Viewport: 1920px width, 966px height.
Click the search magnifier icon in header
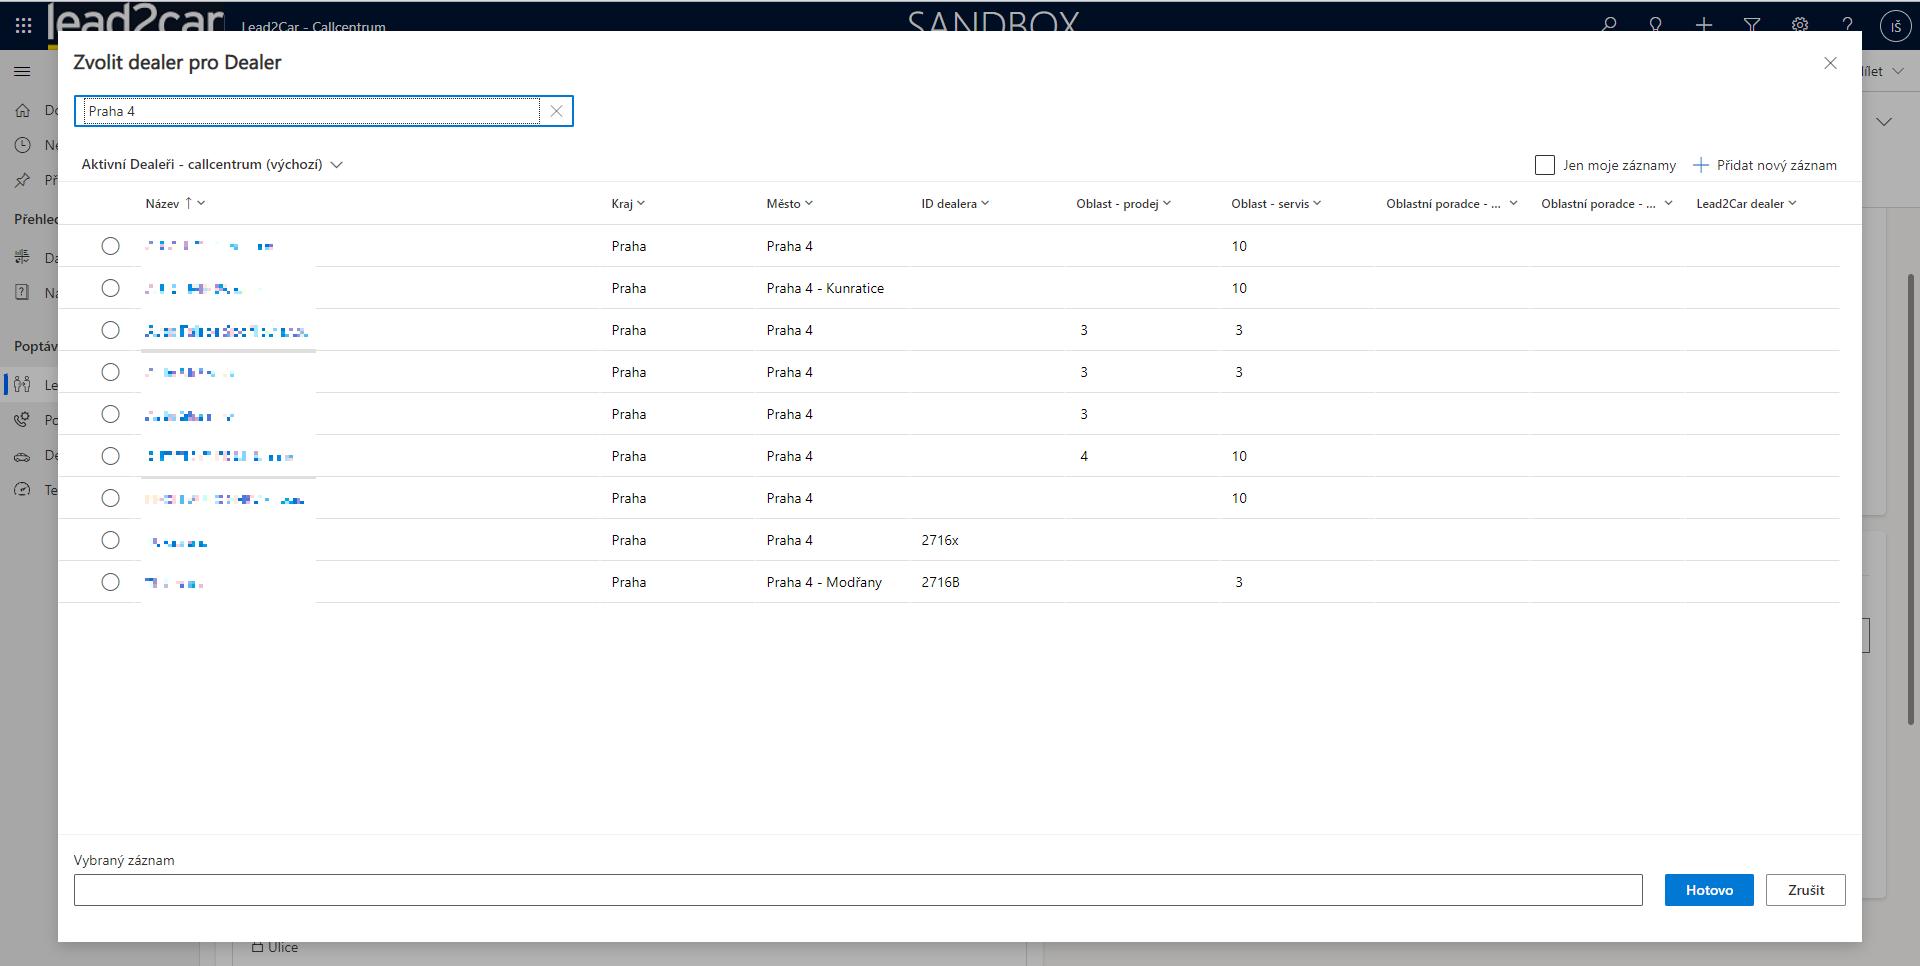coord(1608,25)
